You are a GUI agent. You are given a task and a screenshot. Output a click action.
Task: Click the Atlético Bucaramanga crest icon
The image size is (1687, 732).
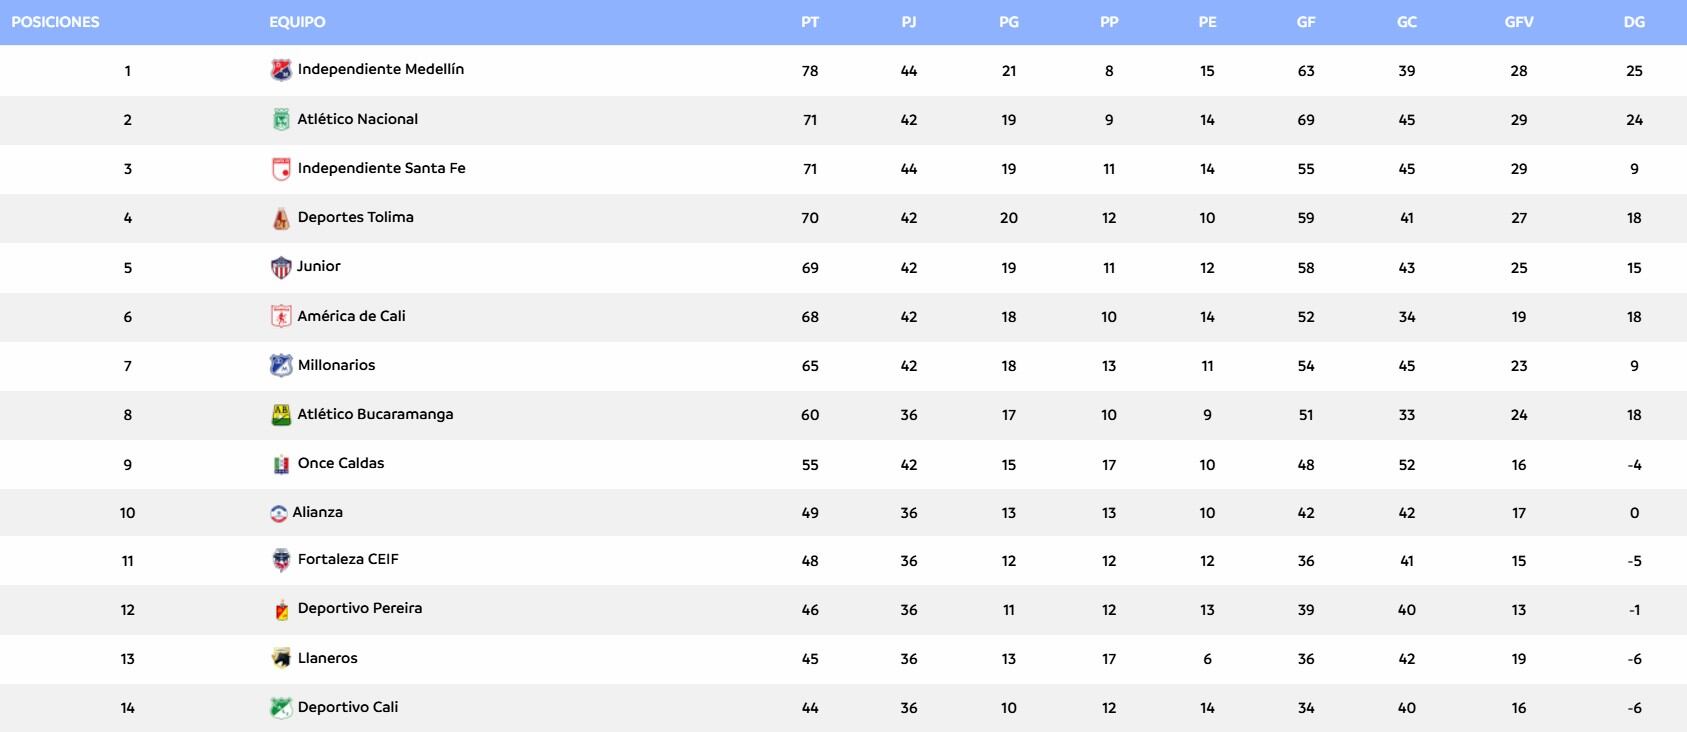coord(281,414)
